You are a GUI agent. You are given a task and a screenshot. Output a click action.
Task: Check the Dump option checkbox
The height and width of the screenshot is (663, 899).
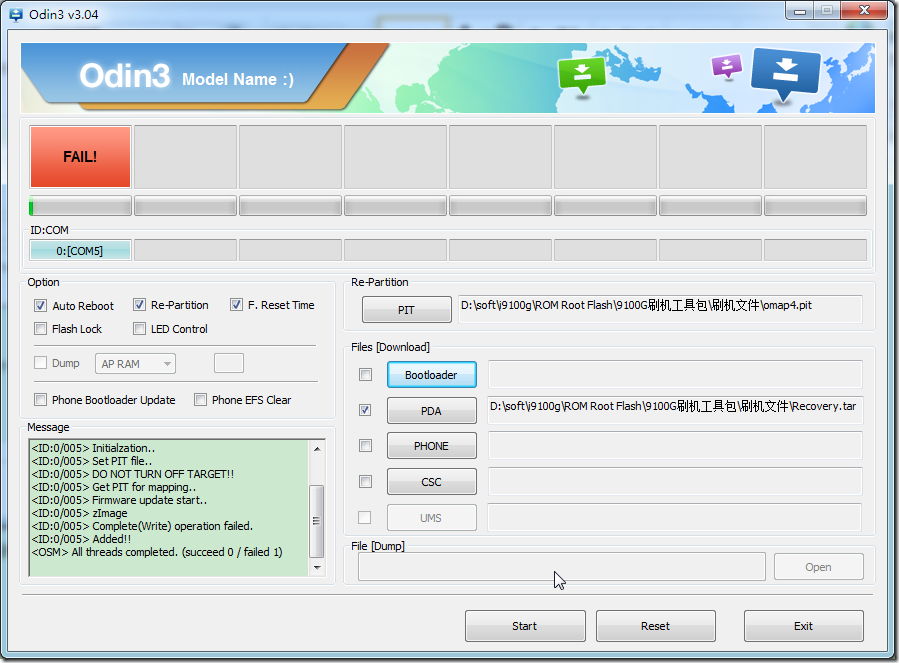[x=40, y=363]
